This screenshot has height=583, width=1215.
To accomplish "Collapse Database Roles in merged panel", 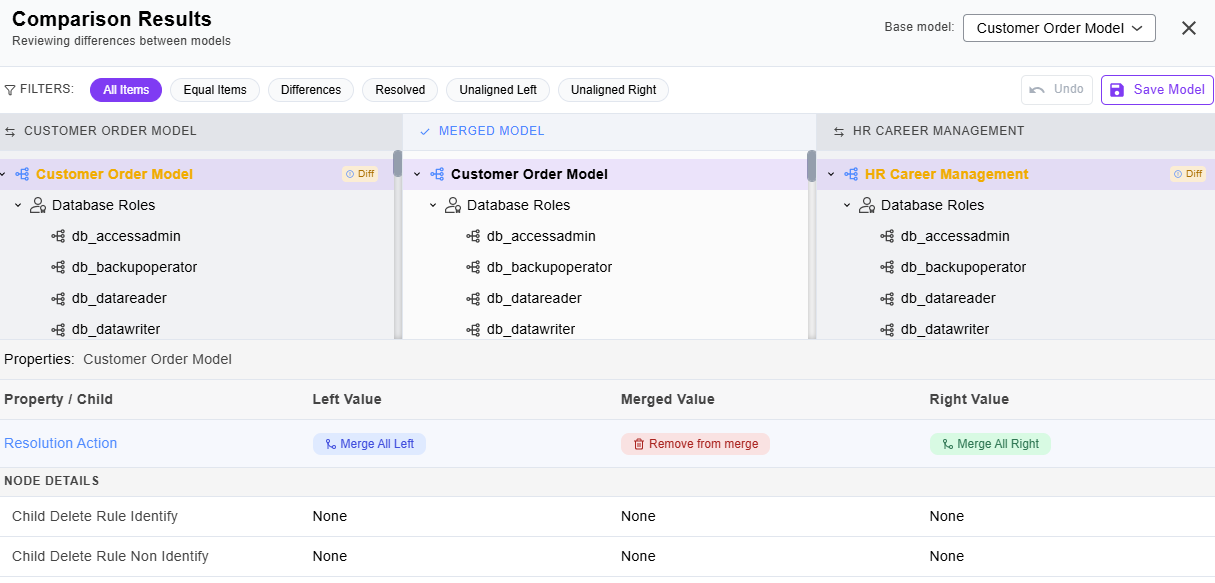I will coord(433,205).
